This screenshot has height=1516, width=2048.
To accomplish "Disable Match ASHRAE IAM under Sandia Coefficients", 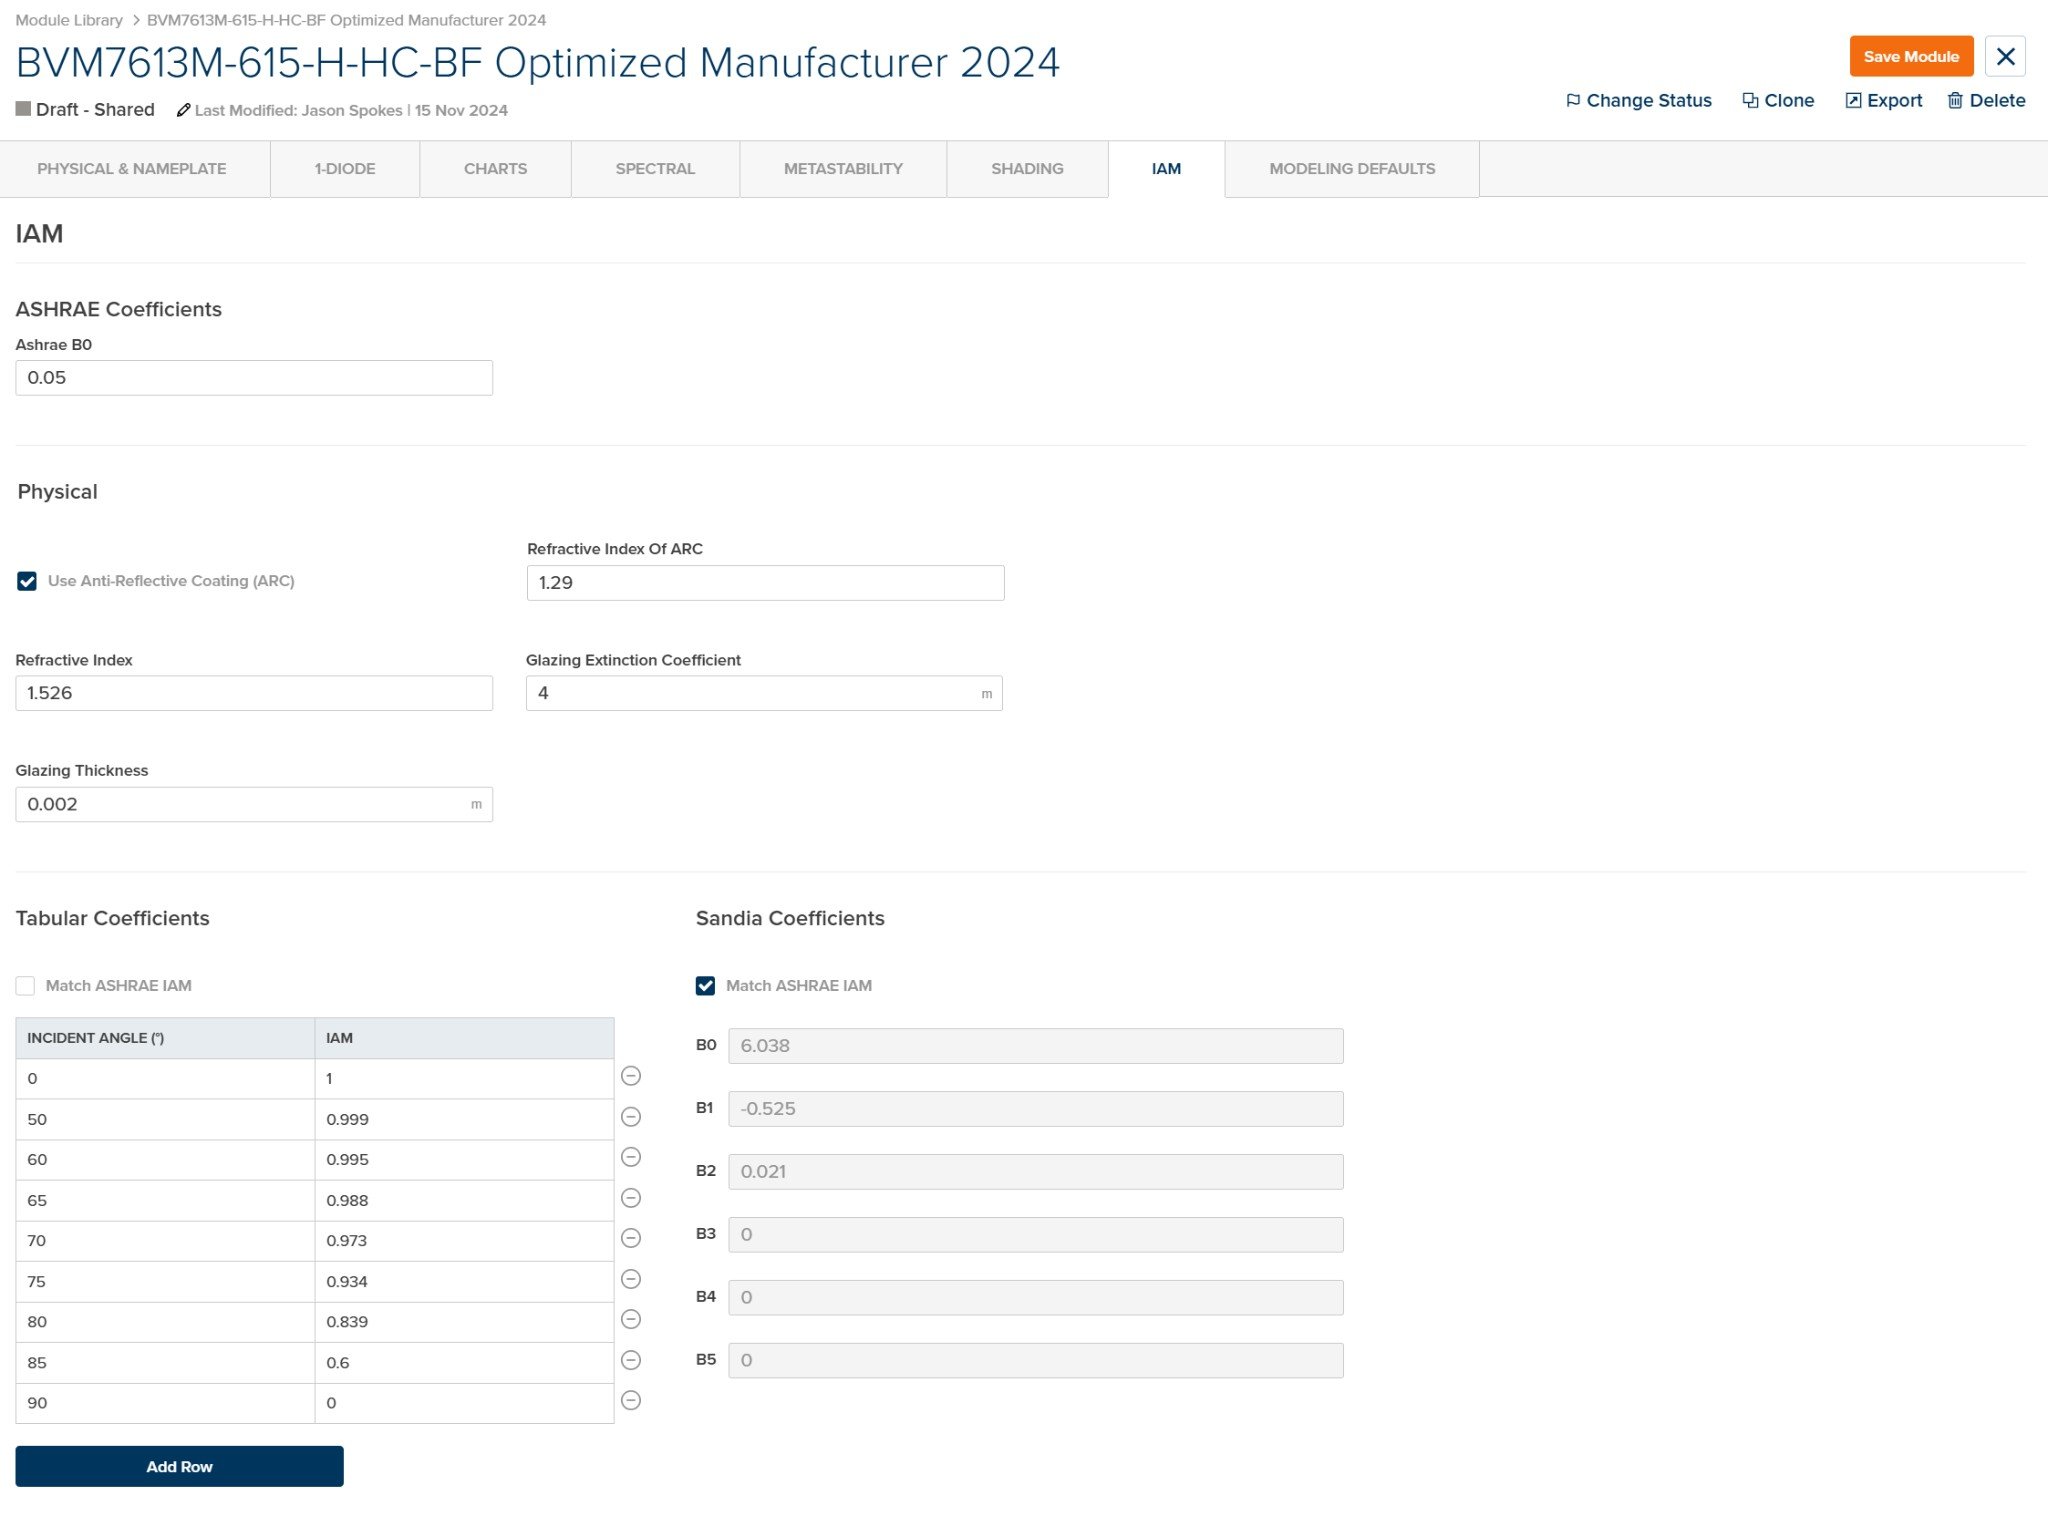I will (x=705, y=986).
